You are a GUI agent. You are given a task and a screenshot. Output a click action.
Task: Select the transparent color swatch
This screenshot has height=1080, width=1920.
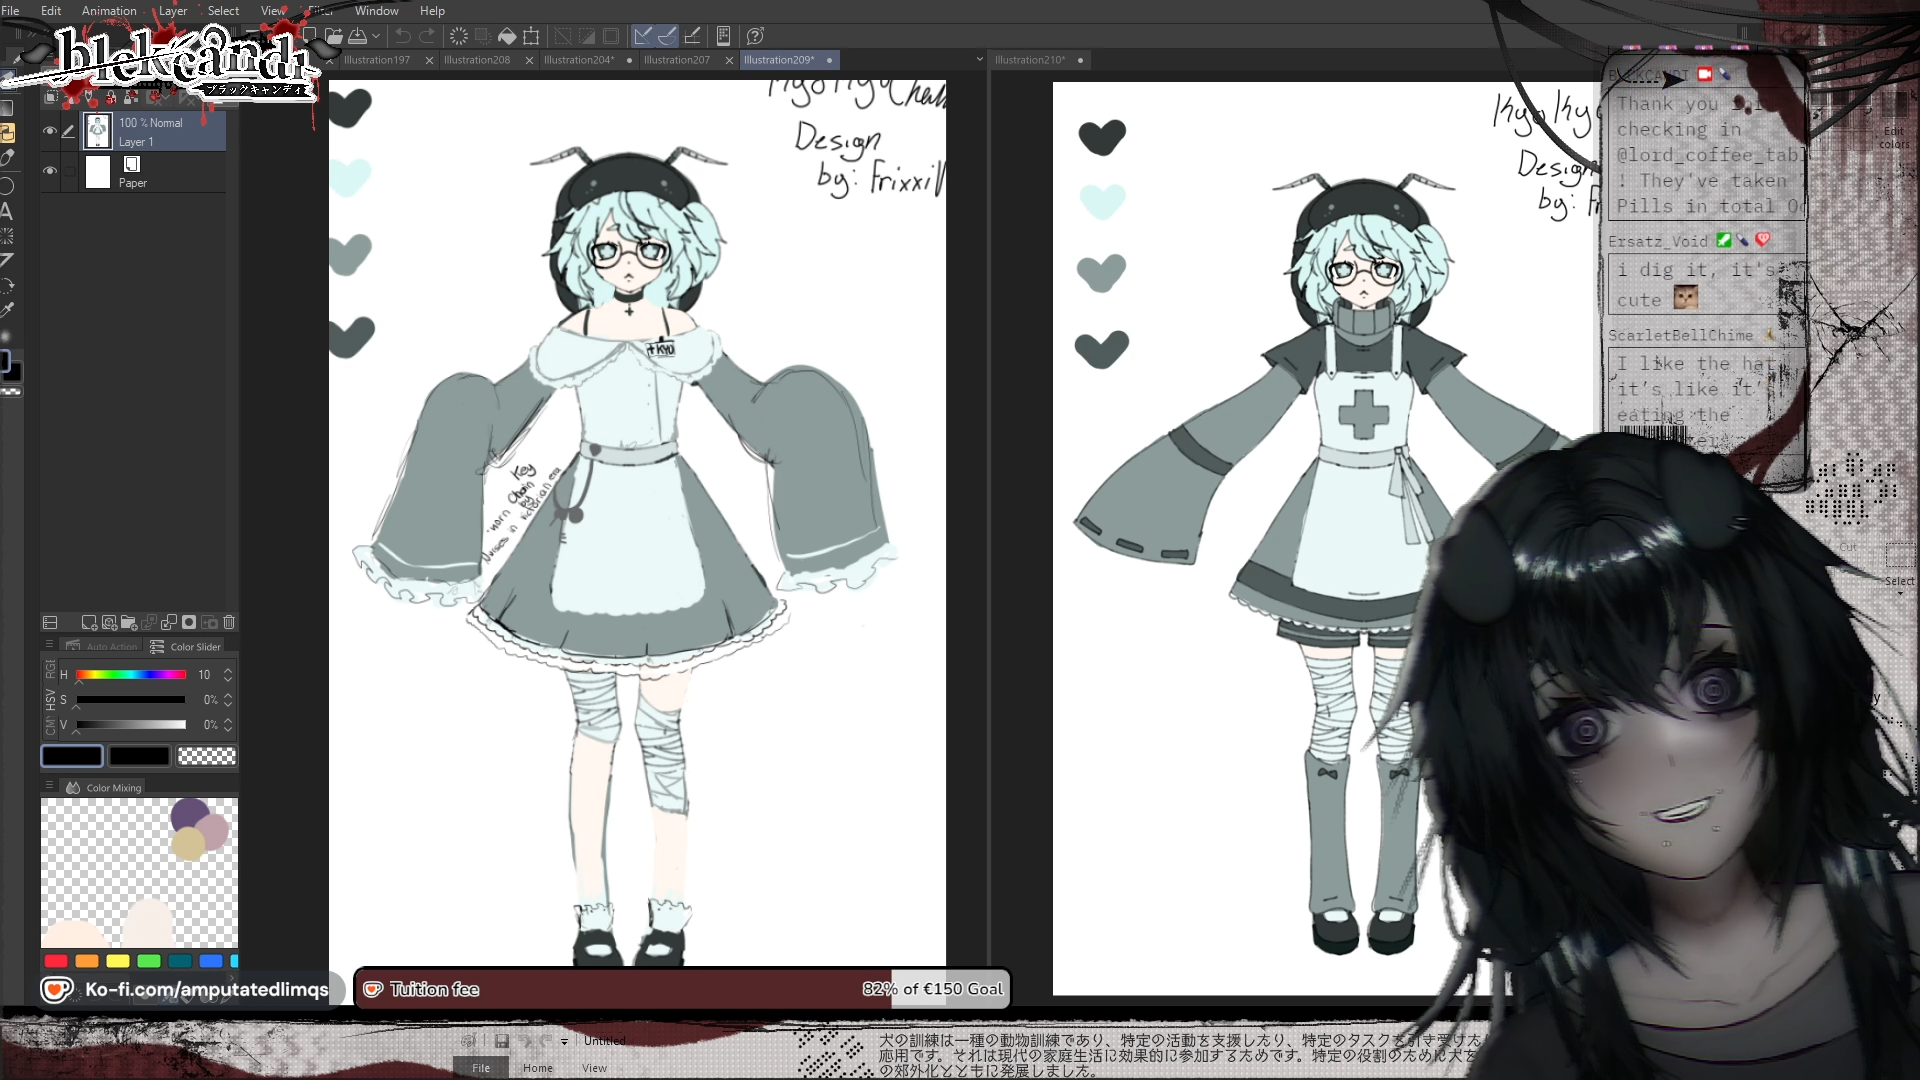(207, 756)
